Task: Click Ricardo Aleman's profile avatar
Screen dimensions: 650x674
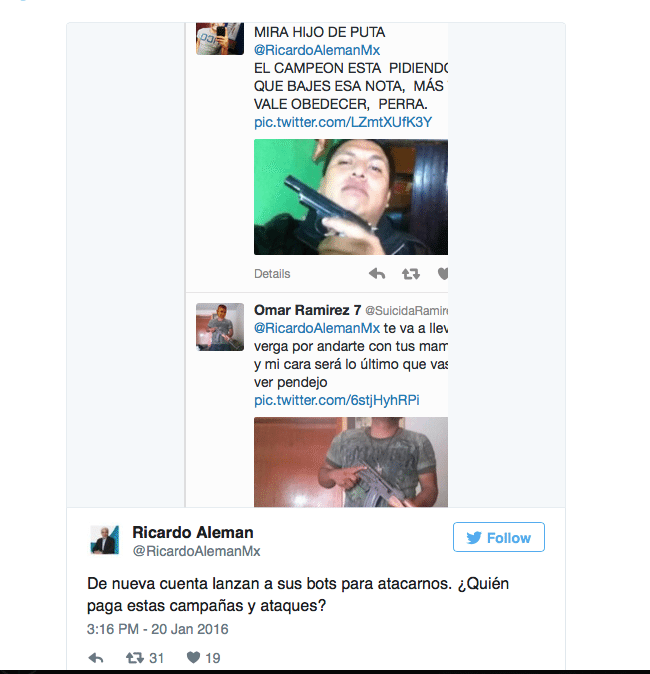Action: (104, 540)
